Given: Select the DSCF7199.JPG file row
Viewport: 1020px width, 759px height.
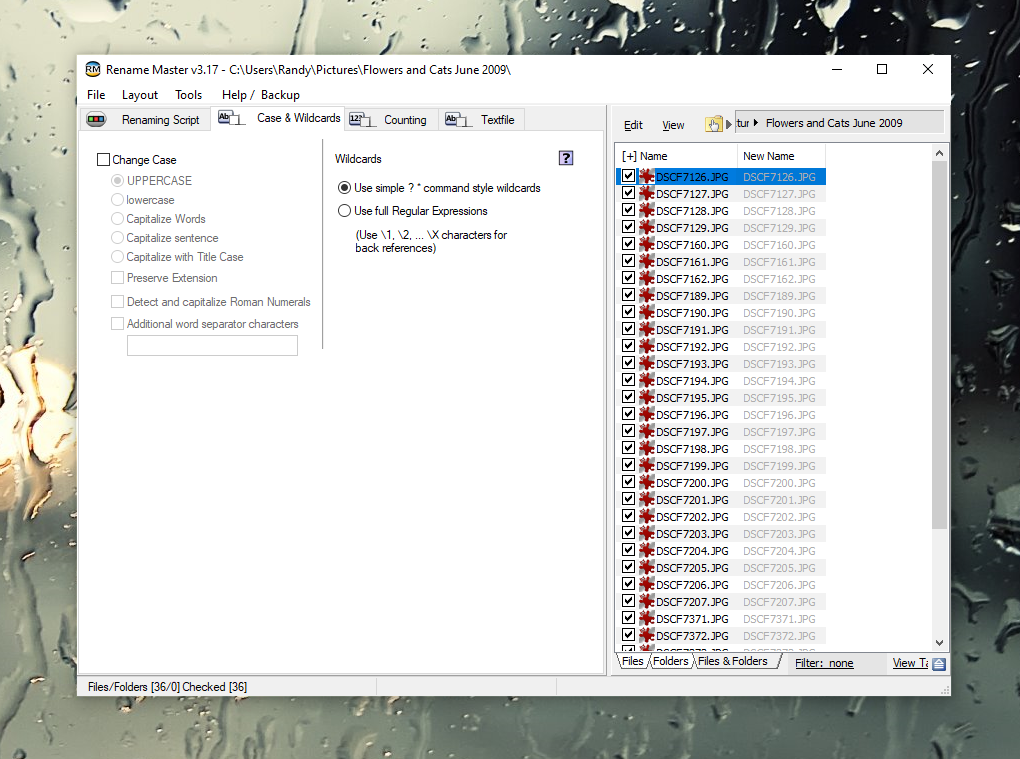Looking at the screenshot, I should pyautogui.click(x=720, y=466).
